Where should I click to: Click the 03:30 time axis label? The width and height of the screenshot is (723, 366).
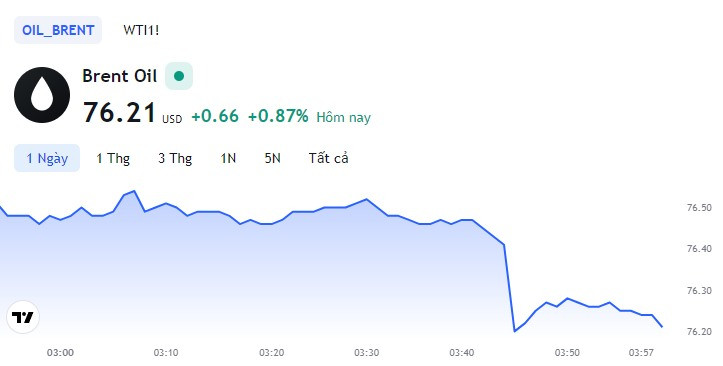pyautogui.click(x=367, y=353)
